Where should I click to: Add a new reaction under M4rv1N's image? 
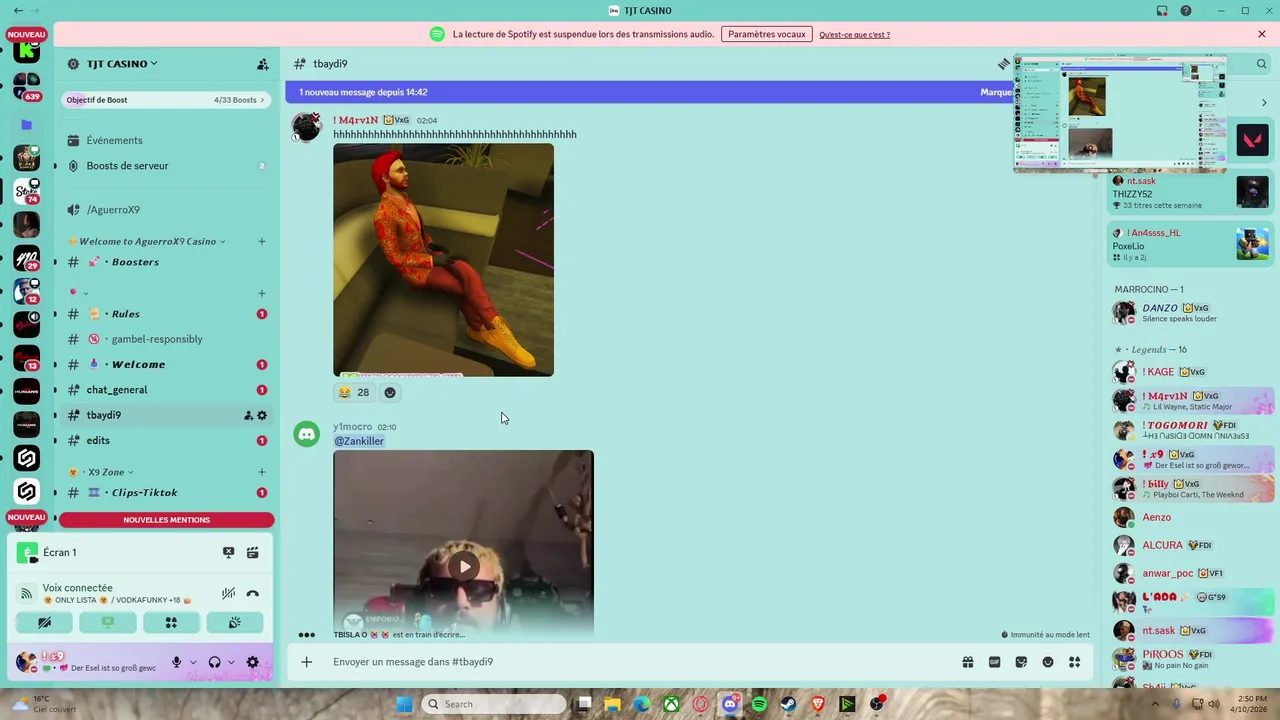(390, 392)
